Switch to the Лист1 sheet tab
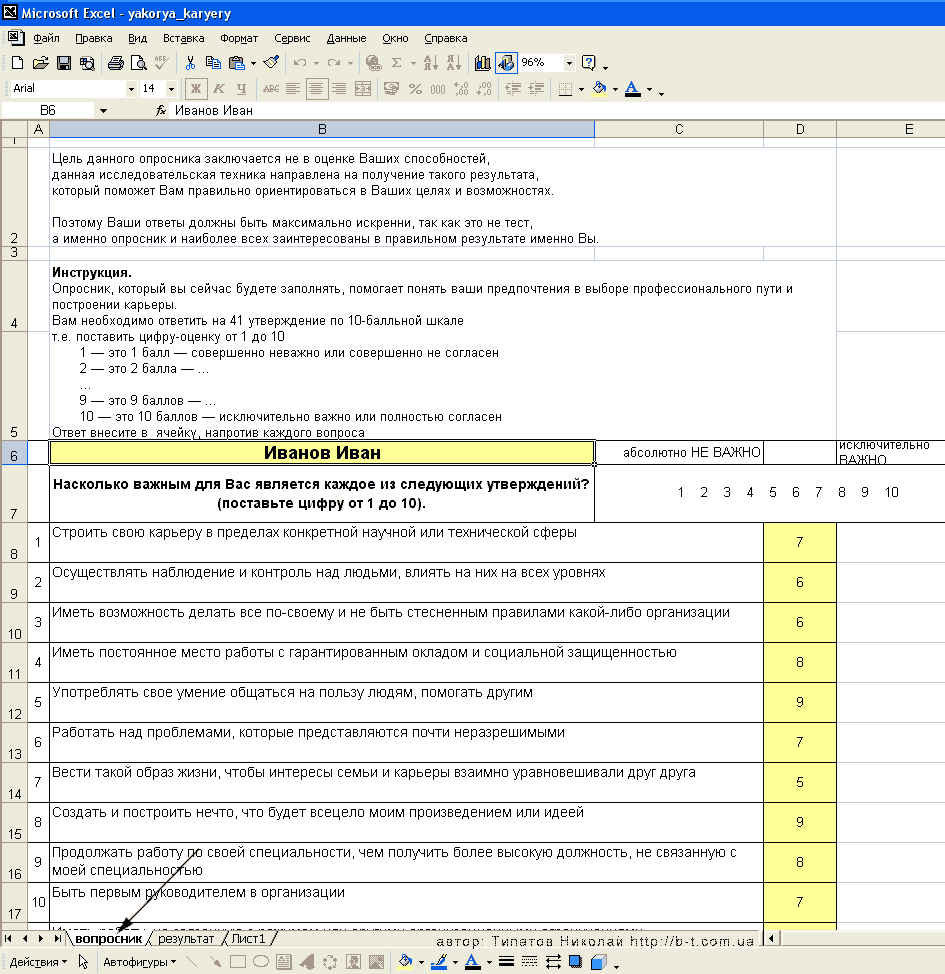Viewport: 945px width, 974px height. pyautogui.click(x=249, y=939)
